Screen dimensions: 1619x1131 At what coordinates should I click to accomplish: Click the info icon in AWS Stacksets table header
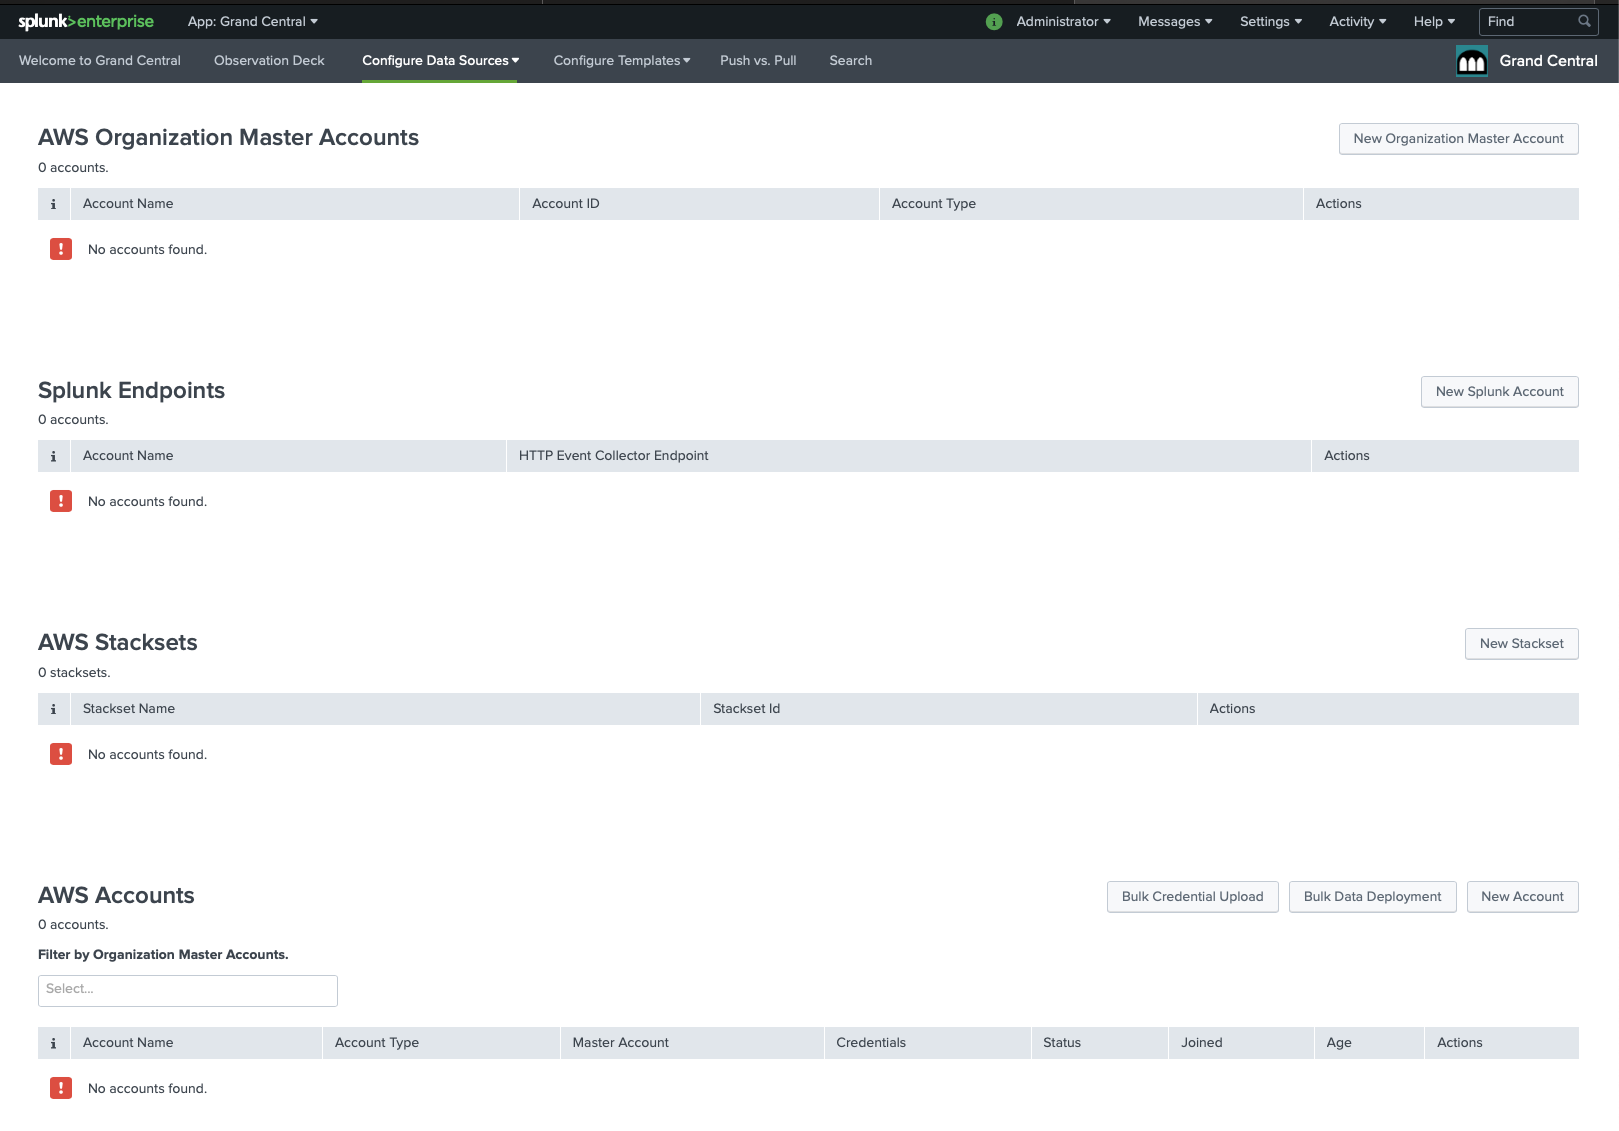coord(54,709)
